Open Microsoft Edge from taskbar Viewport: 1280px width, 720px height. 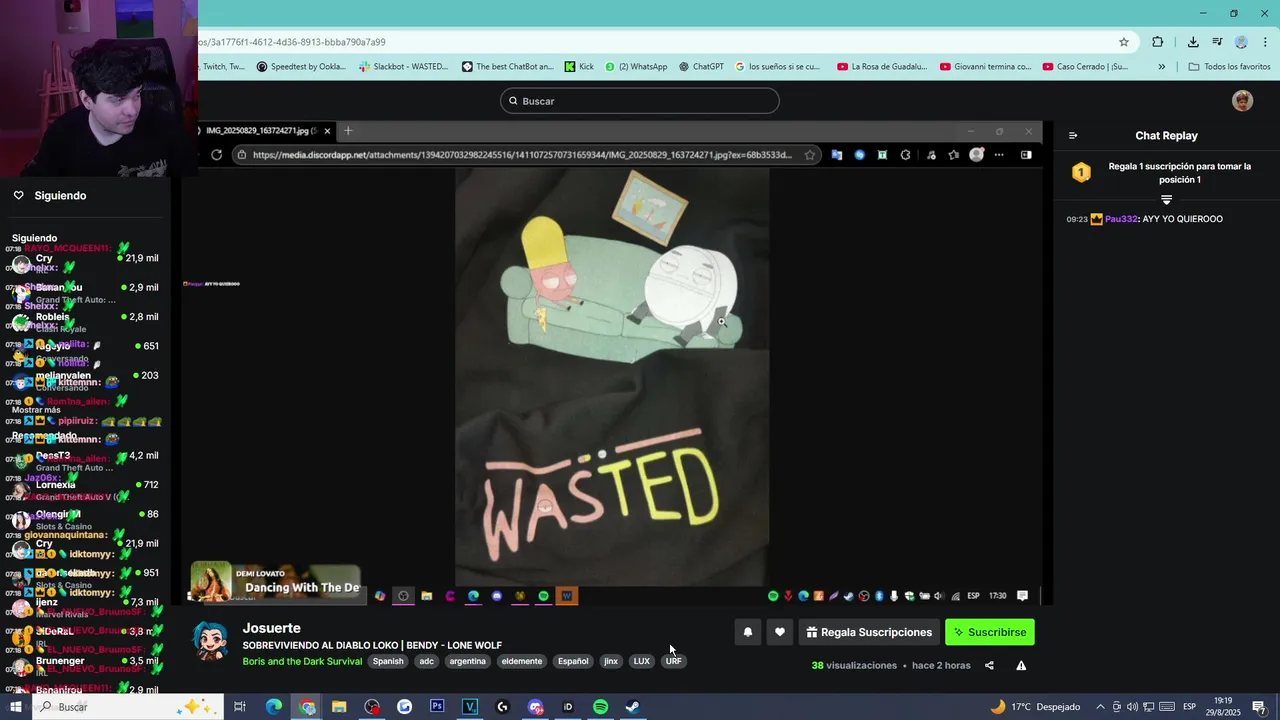pos(273,707)
